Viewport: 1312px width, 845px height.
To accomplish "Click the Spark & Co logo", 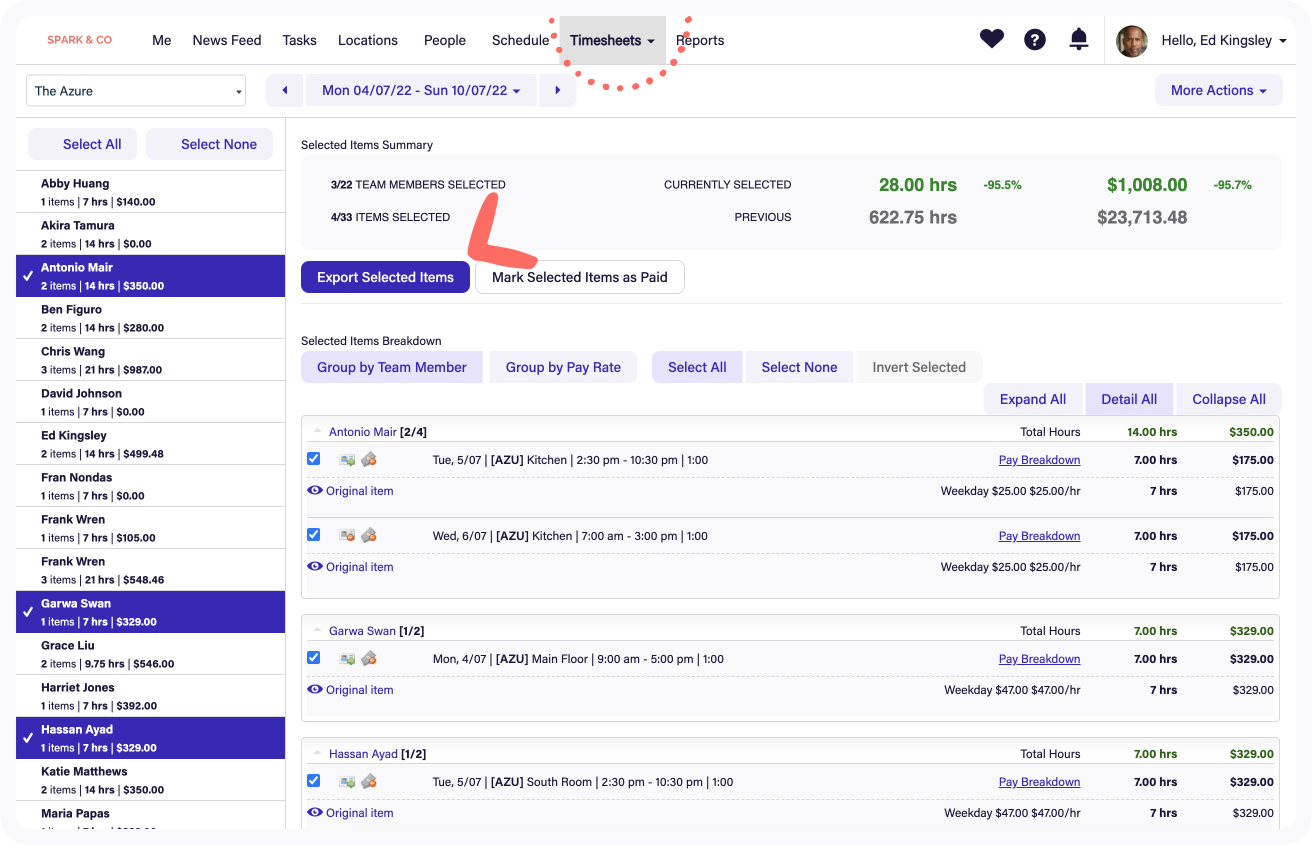I will [80, 40].
